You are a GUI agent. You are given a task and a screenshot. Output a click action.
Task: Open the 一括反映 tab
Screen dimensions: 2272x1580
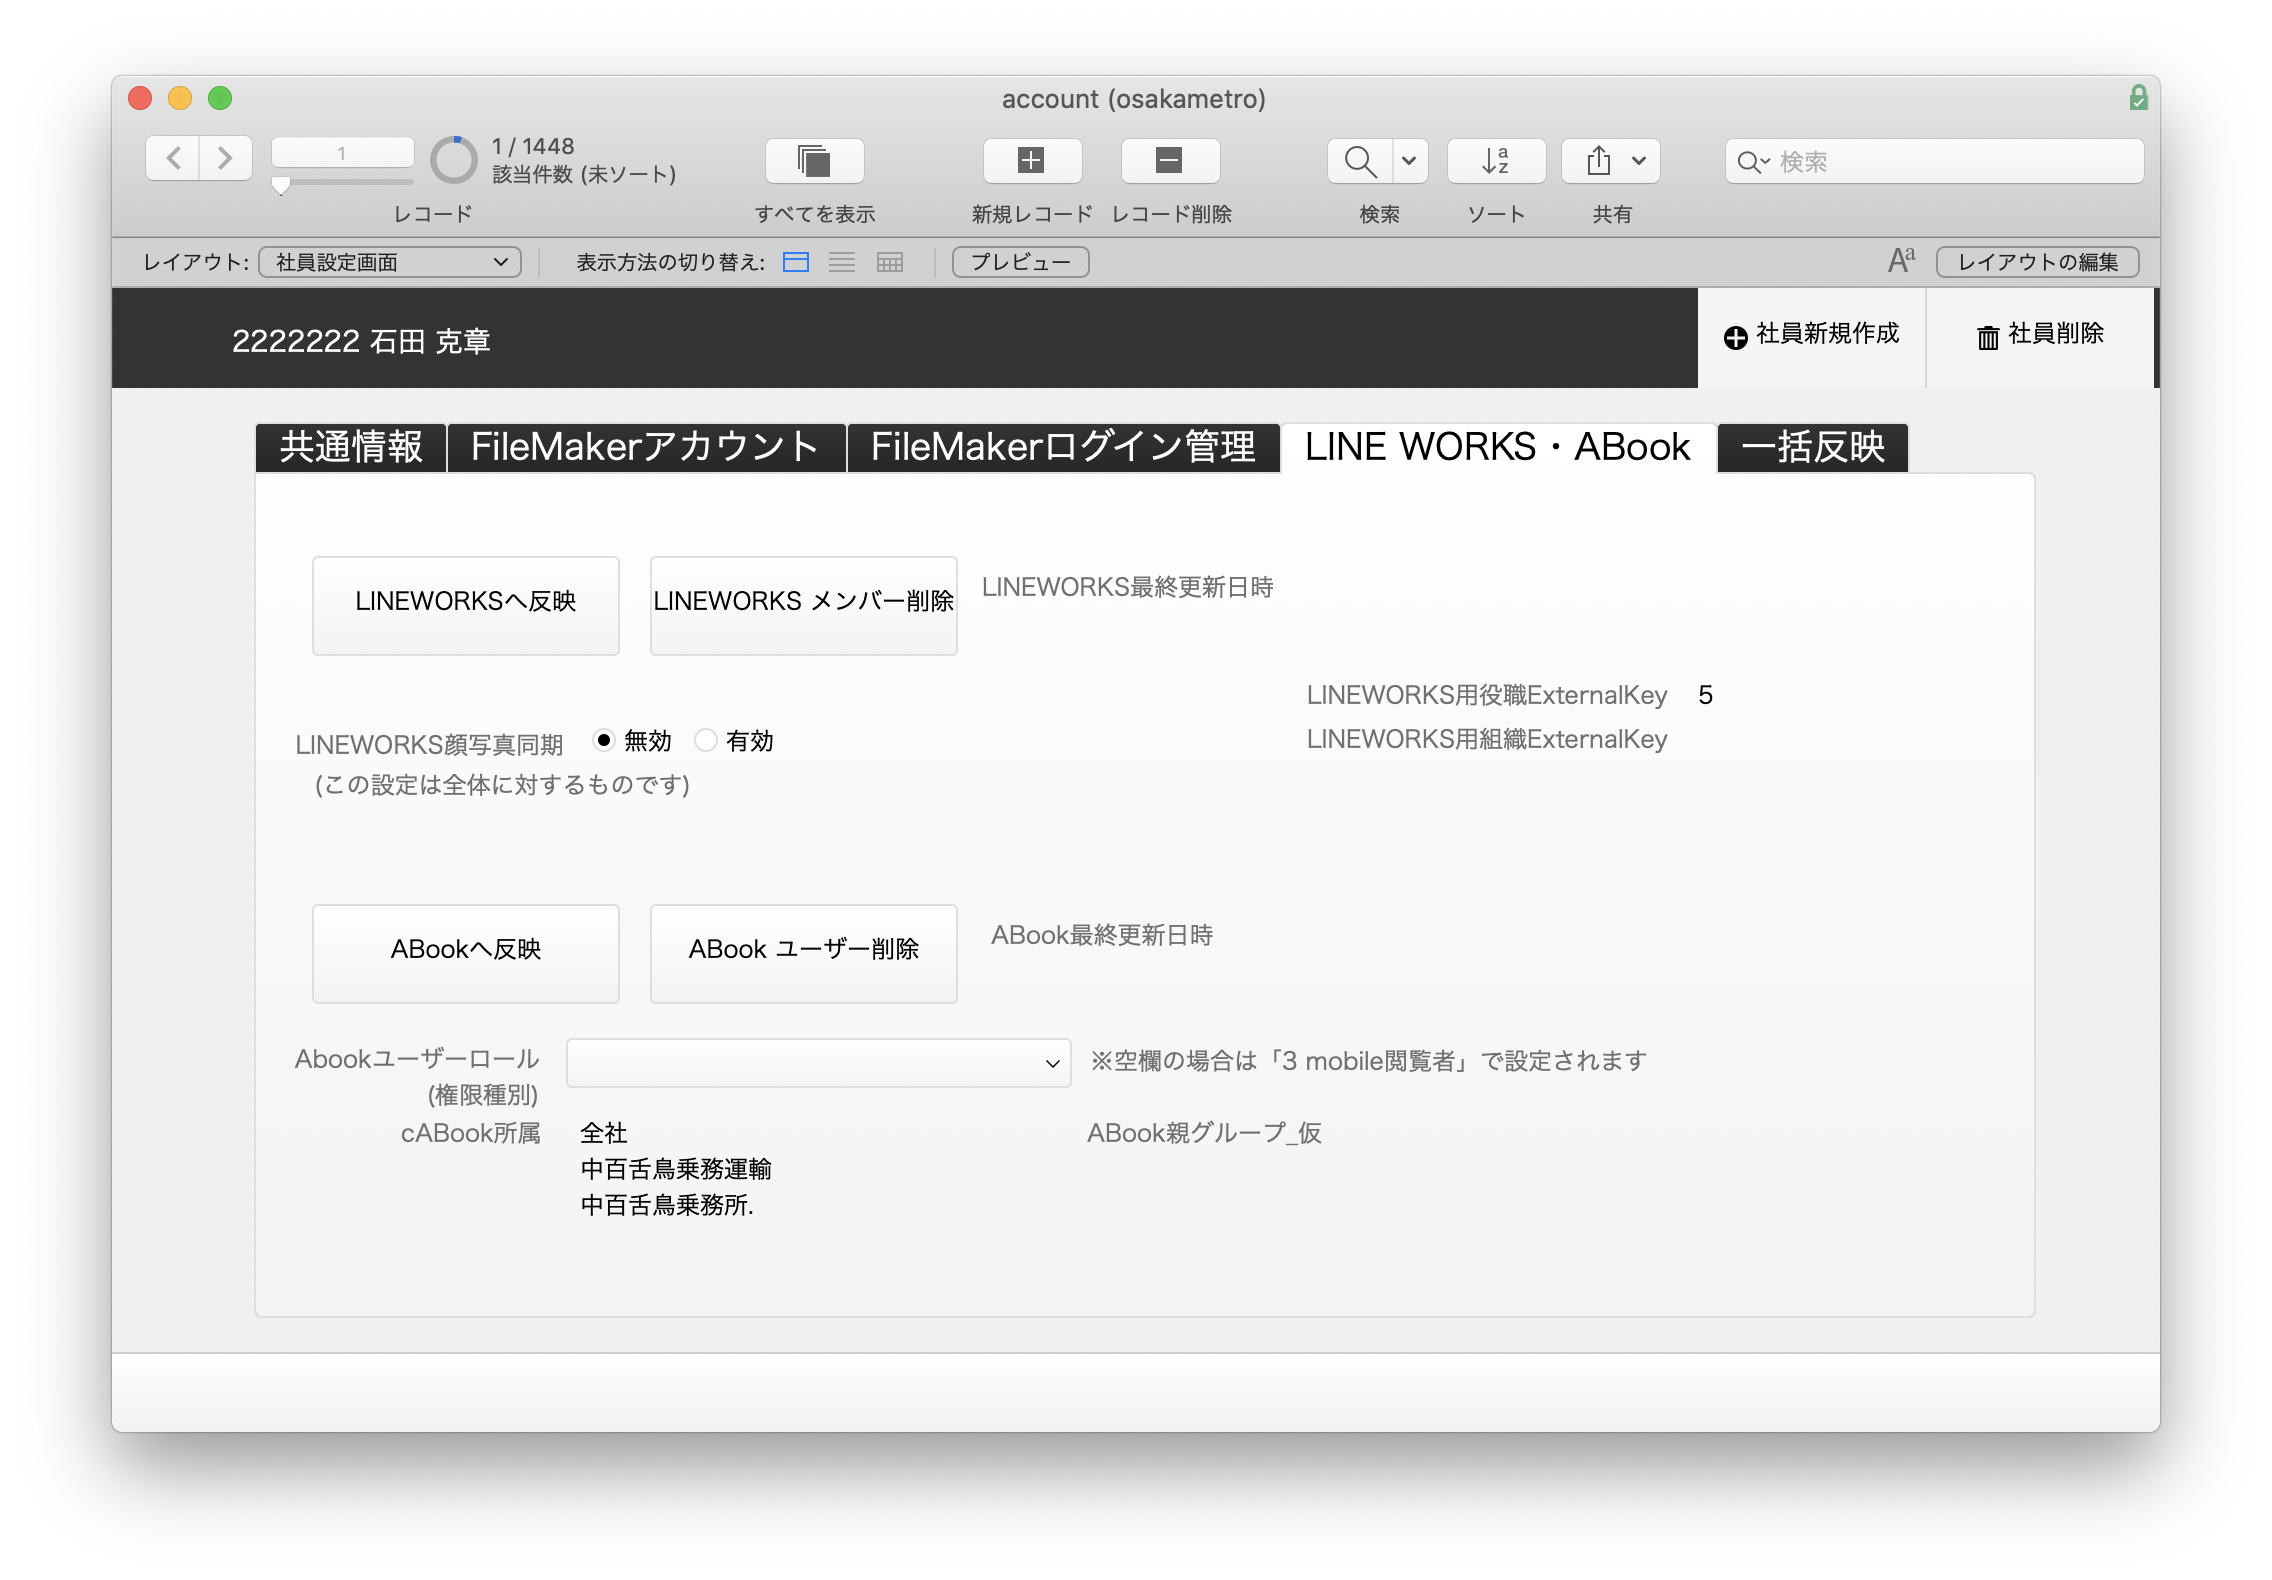1812,447
